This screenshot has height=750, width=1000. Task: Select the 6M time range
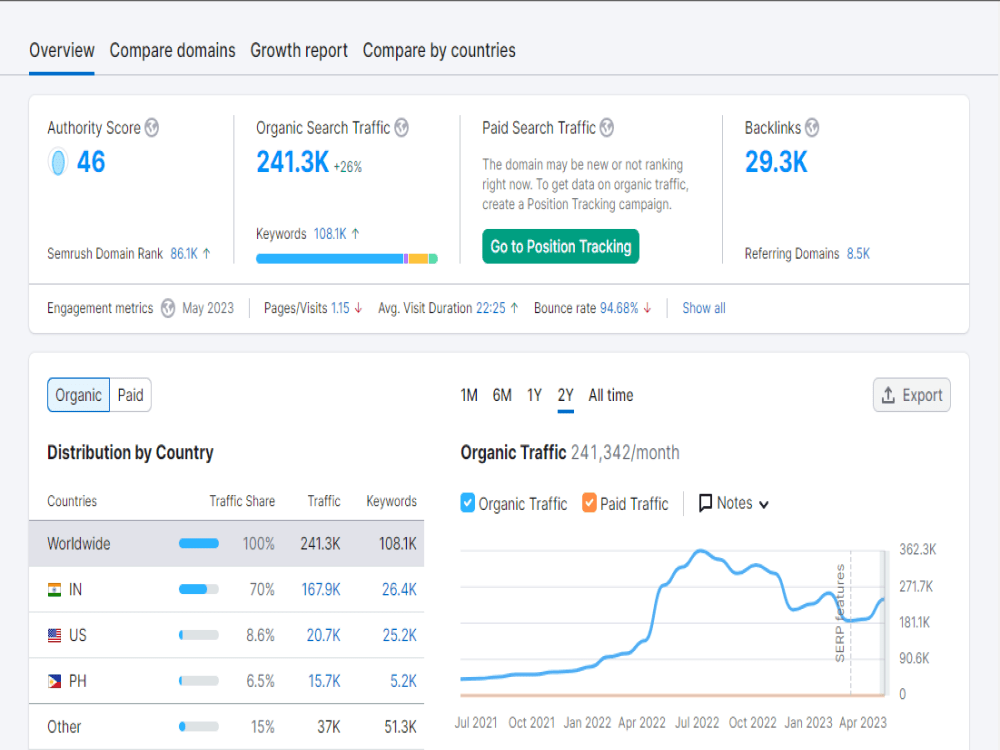click(x=502, y=395)
